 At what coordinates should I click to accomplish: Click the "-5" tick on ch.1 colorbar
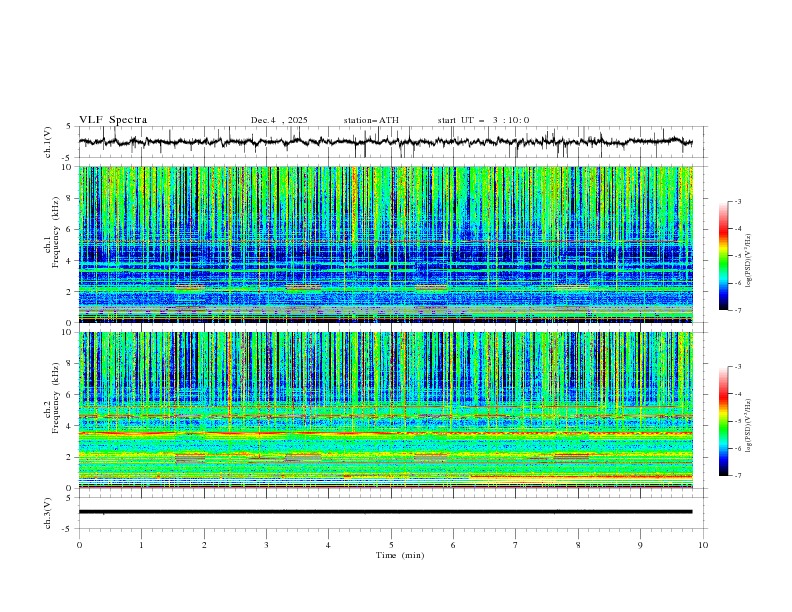(738, 256)
